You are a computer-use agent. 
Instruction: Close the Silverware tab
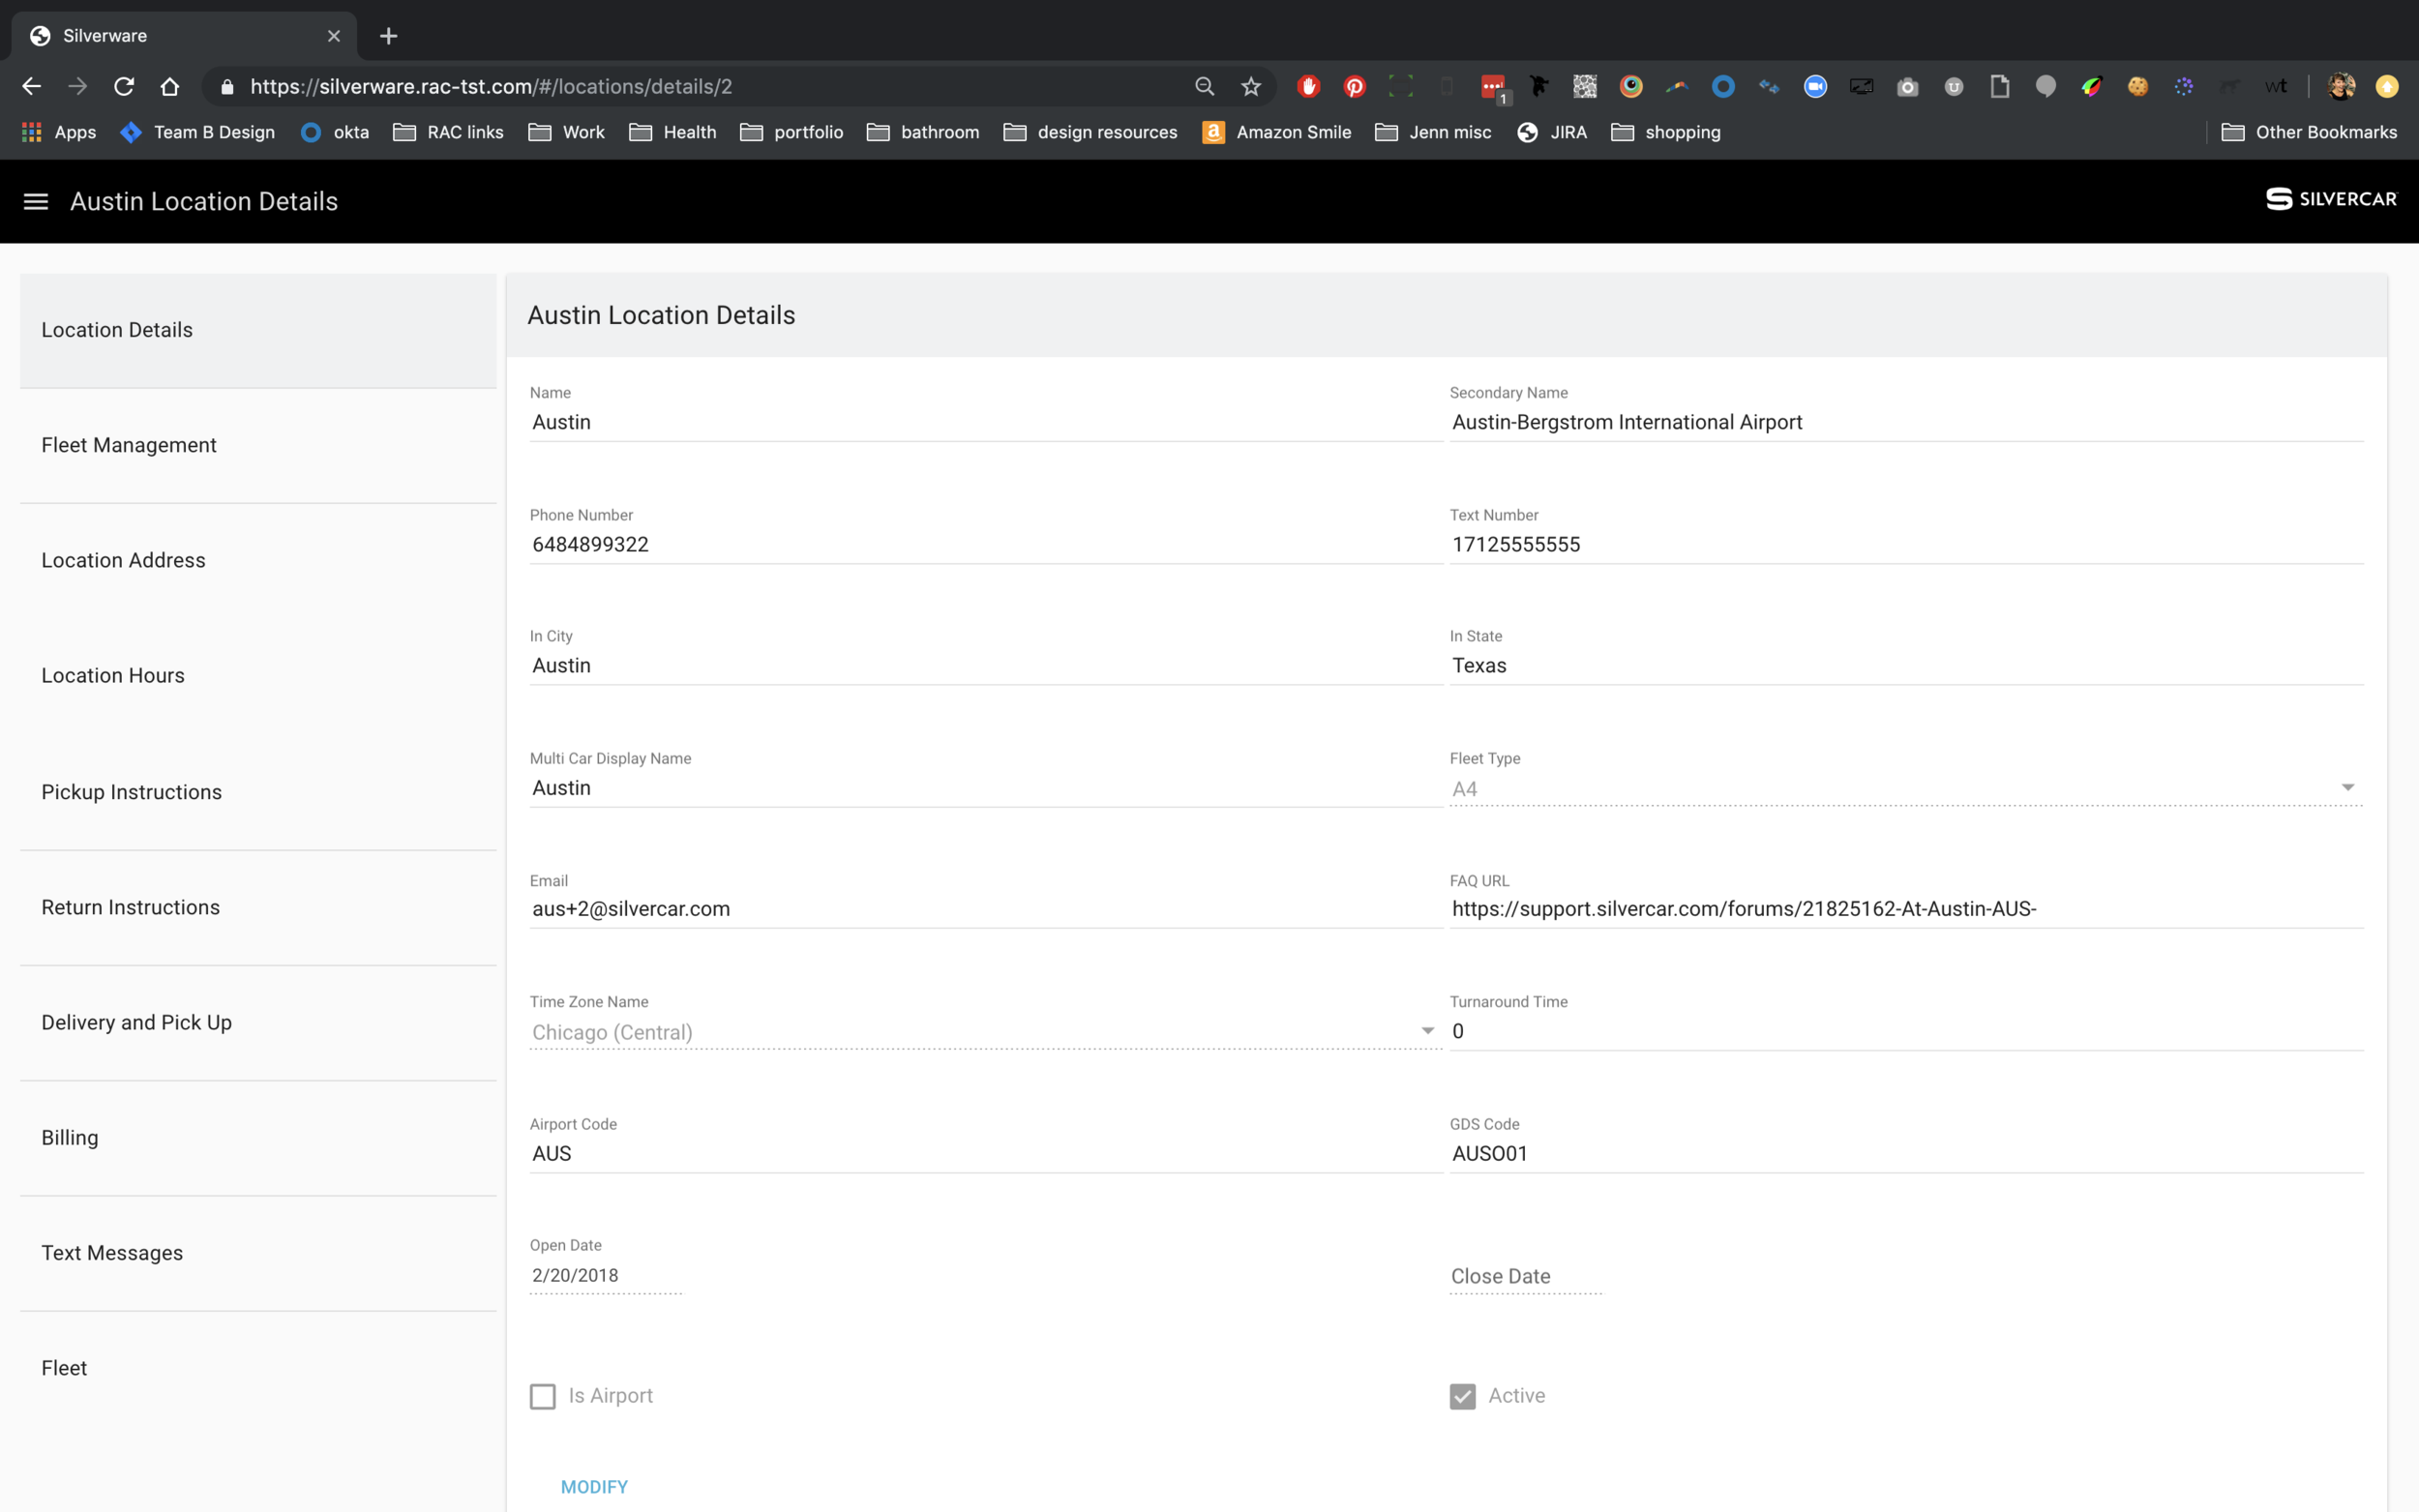pos(334,36)
